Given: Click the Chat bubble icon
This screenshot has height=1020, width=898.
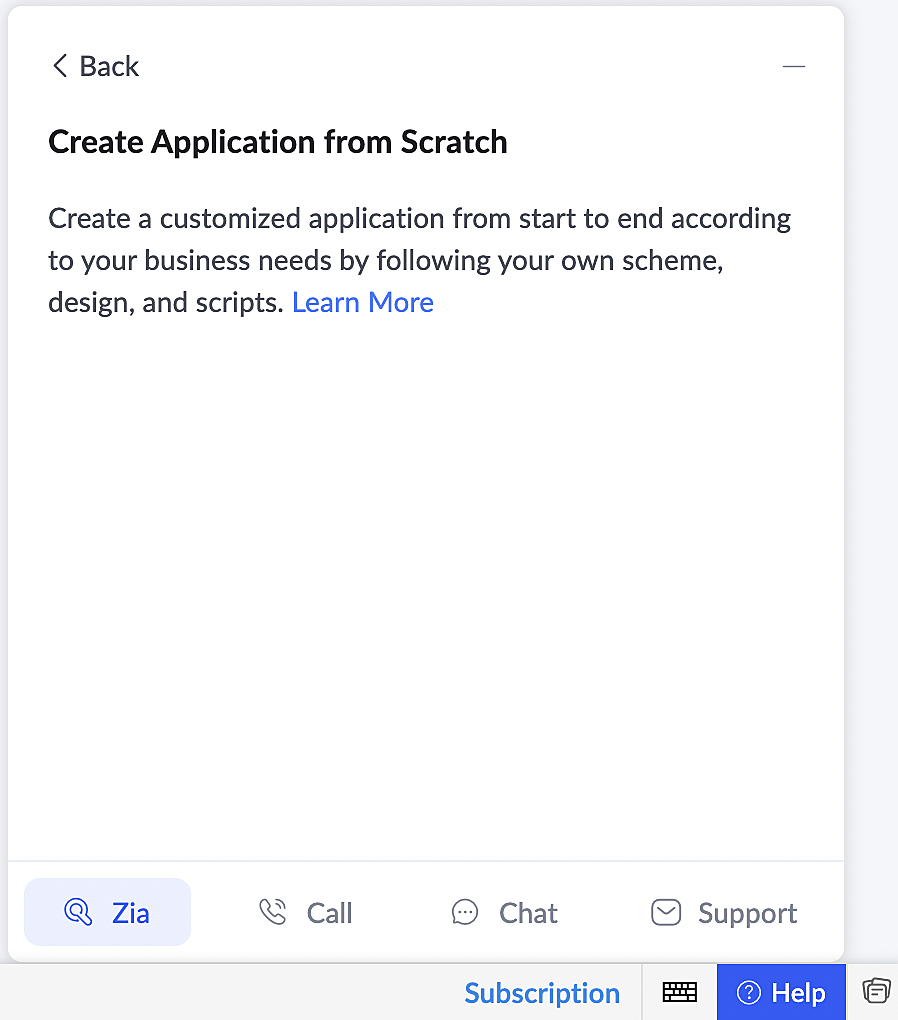Looking at the screenshot, I should [x=465, y=912].
